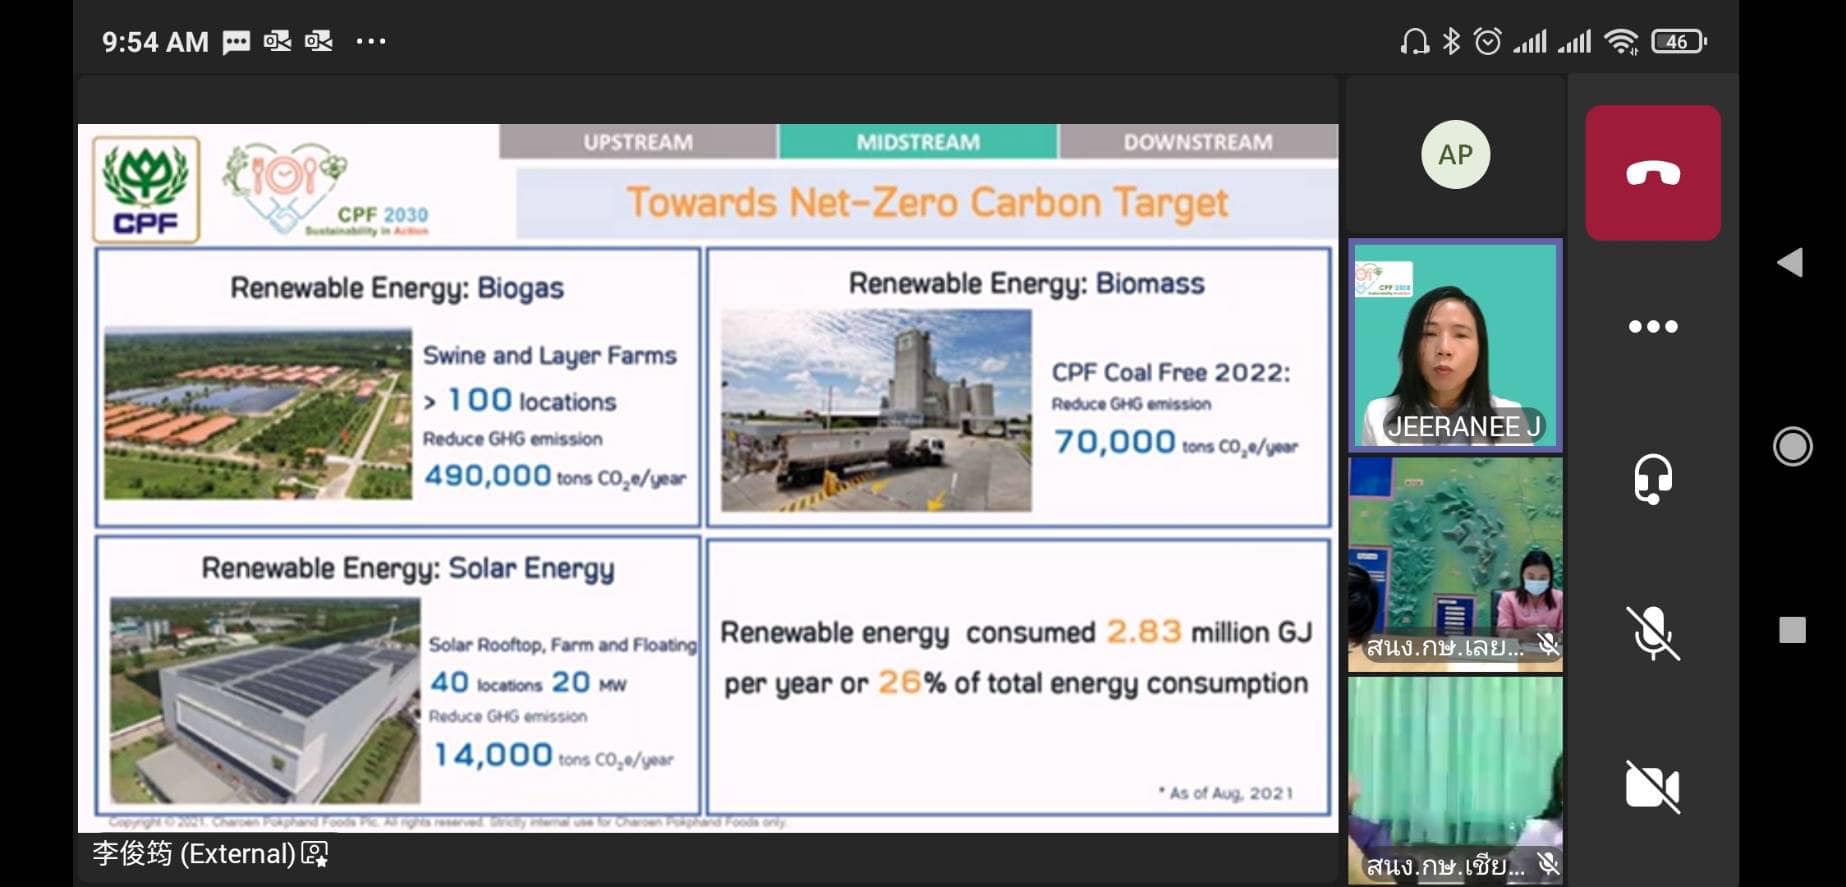The height and width of the screenshot is (887, 1846).
Task: Tap the Android home circle button
Action: click(1791, 446)
